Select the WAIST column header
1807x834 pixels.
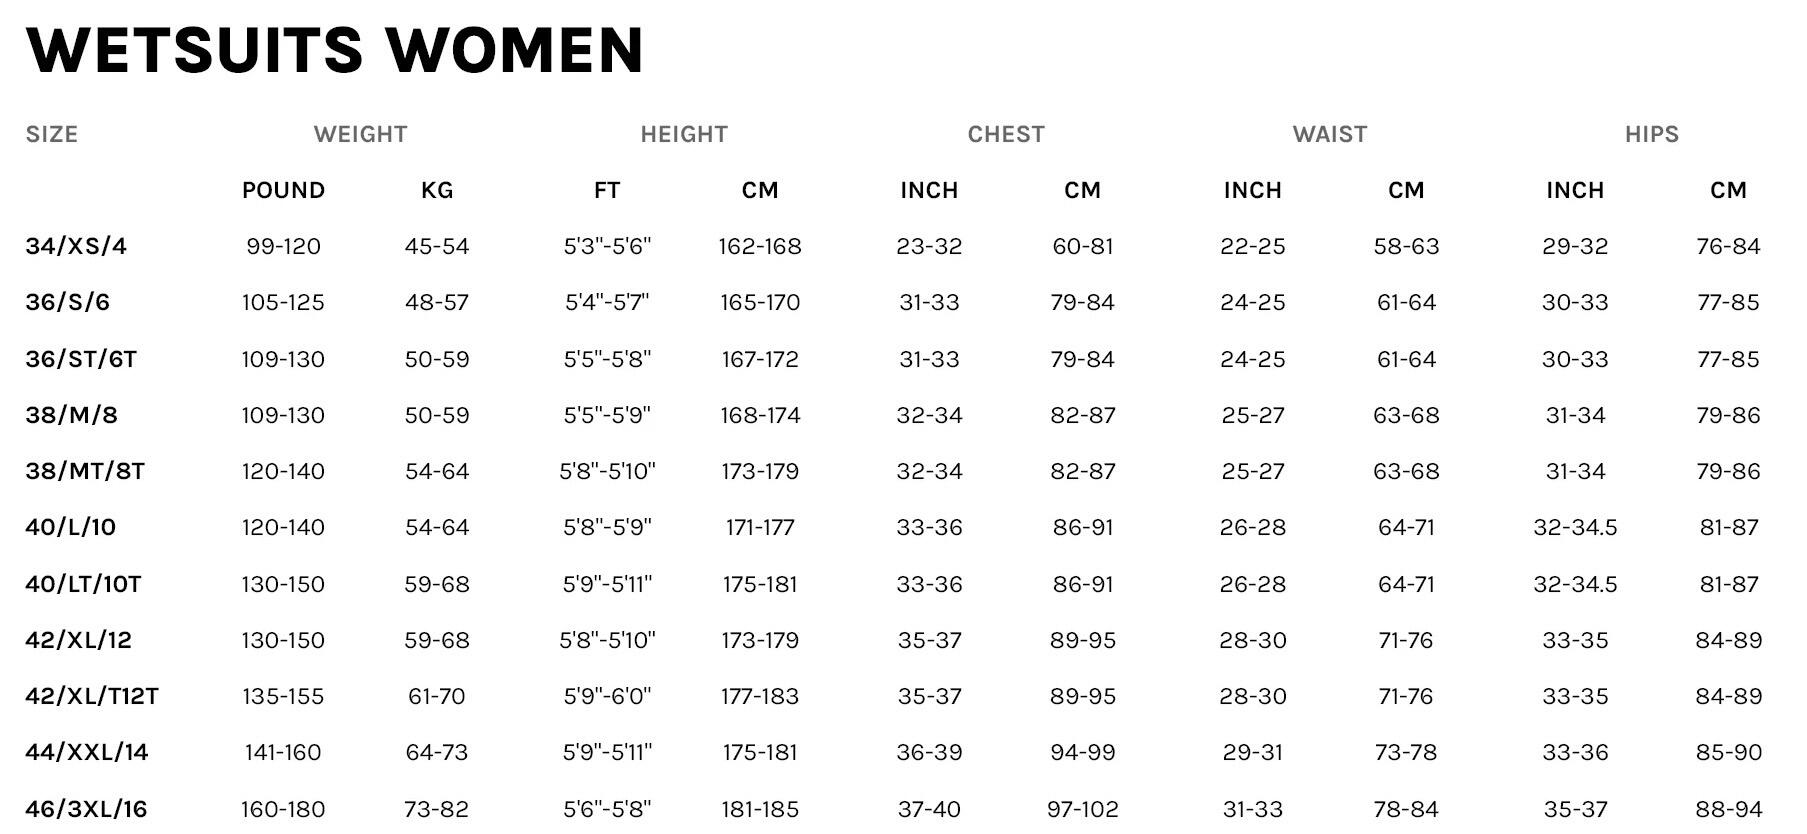1330,135
